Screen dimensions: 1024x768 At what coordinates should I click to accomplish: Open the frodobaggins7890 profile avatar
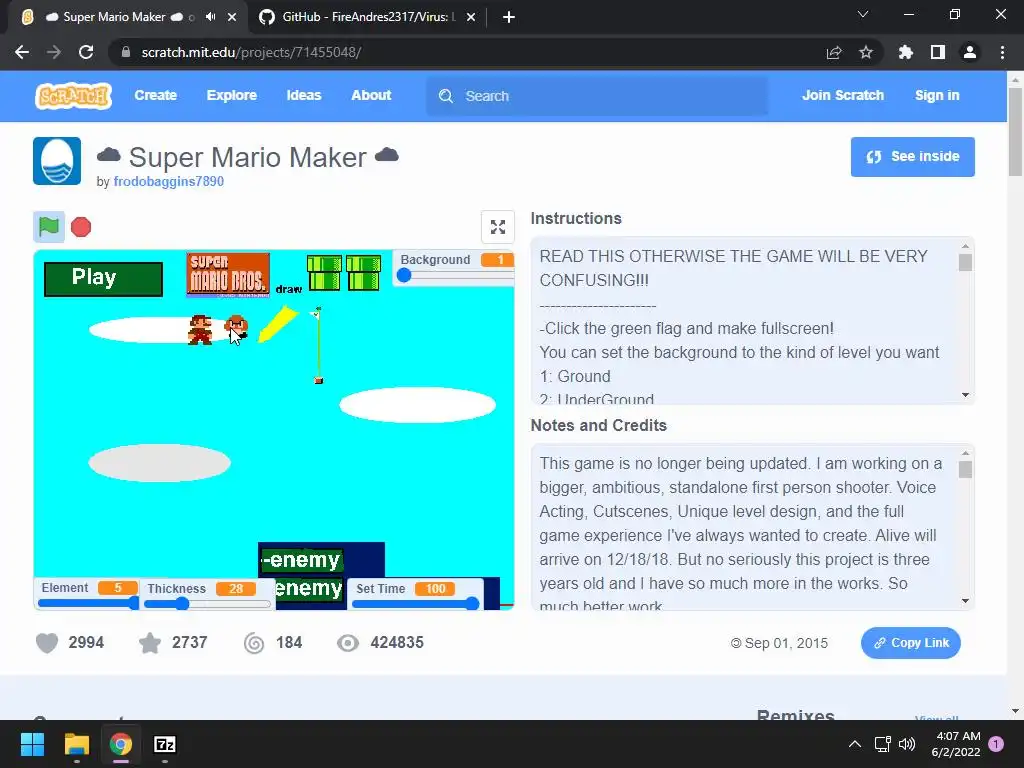point(57,161)
